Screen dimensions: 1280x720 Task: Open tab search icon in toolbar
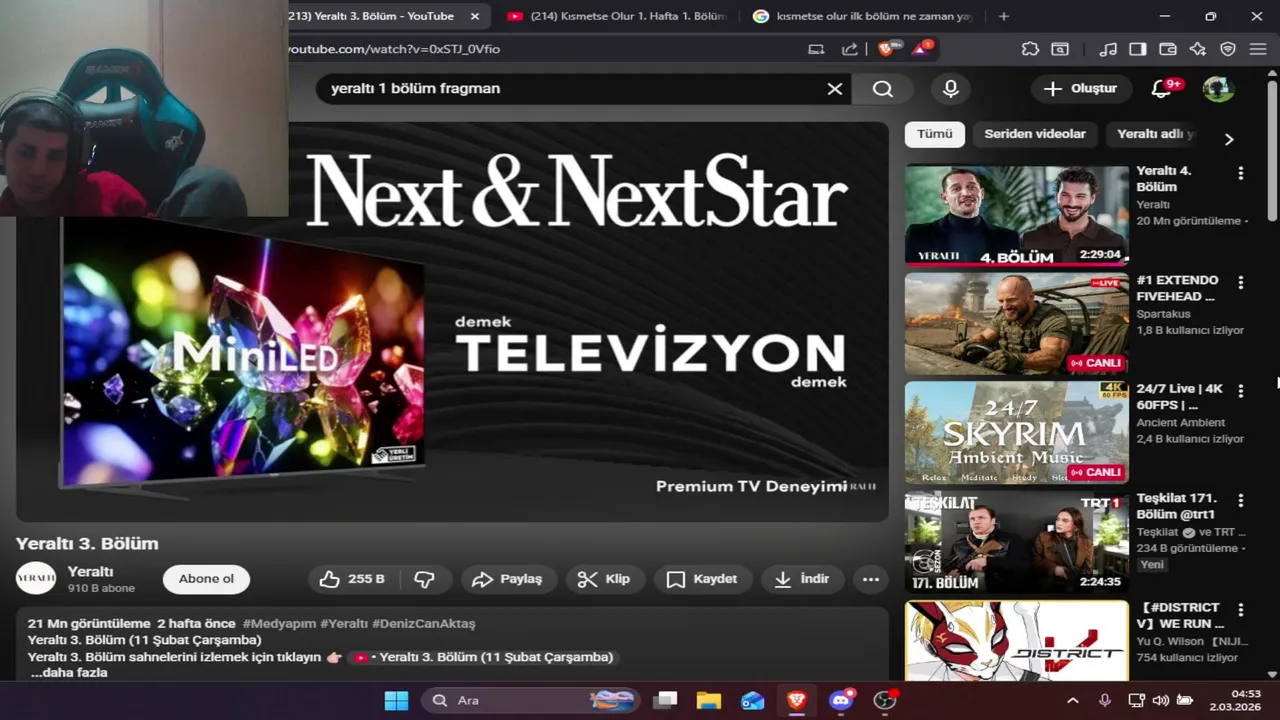click(1060, 49)
